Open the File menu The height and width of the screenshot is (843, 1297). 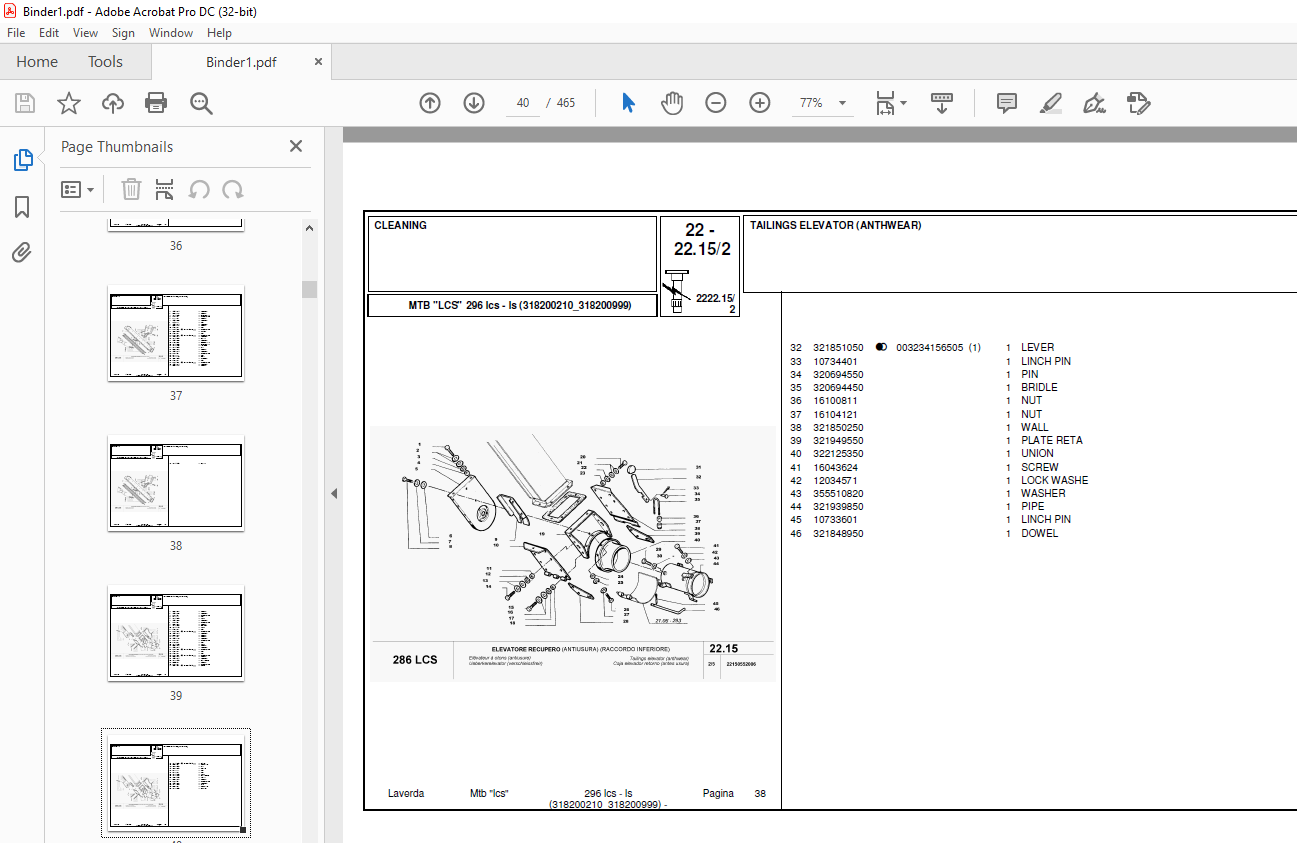tap(16, 33)
